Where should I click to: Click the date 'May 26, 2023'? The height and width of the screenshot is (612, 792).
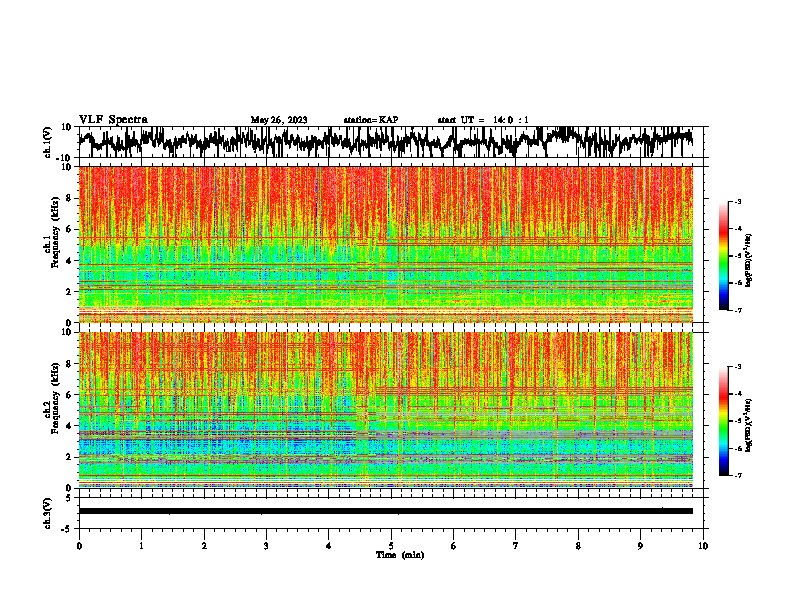(x=279, y=120)
